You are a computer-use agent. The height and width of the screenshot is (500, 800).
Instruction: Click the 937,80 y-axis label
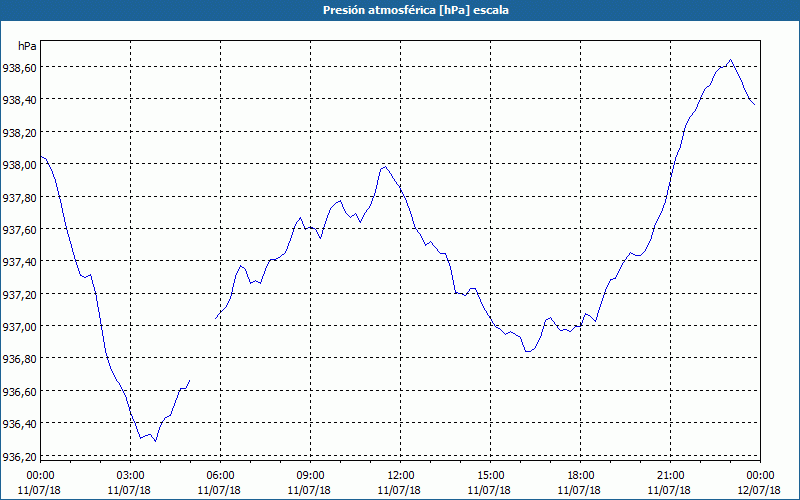click(x=19, y=197)
